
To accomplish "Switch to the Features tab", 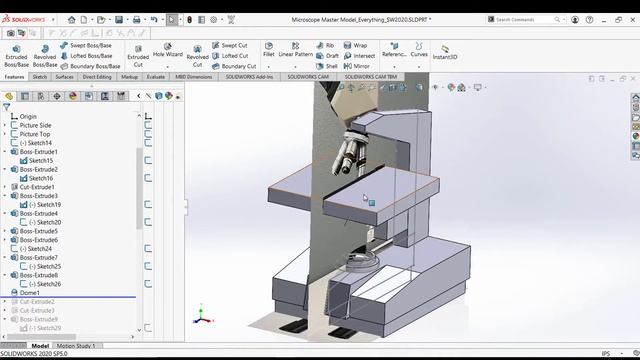I will [x=14, y=77].
